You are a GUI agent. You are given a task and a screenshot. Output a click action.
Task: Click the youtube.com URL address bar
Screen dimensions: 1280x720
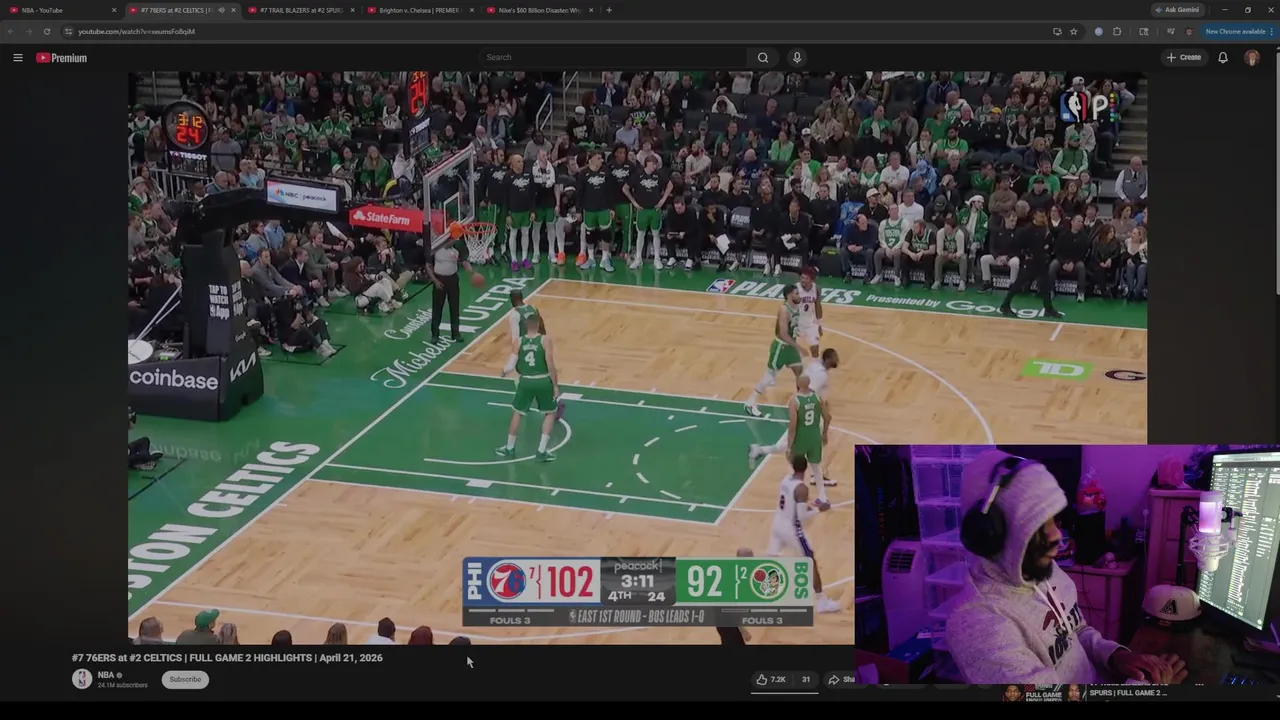[x=560, y=31]
